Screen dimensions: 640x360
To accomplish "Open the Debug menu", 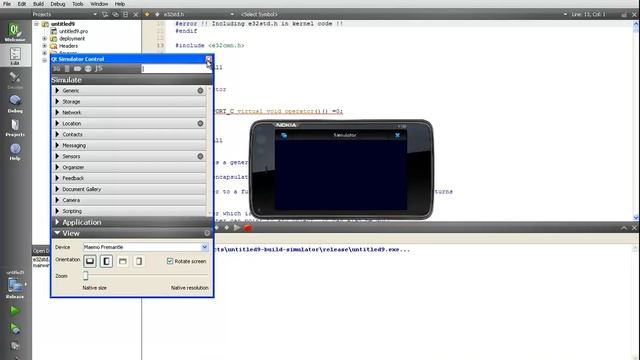I will pos(58,4).
